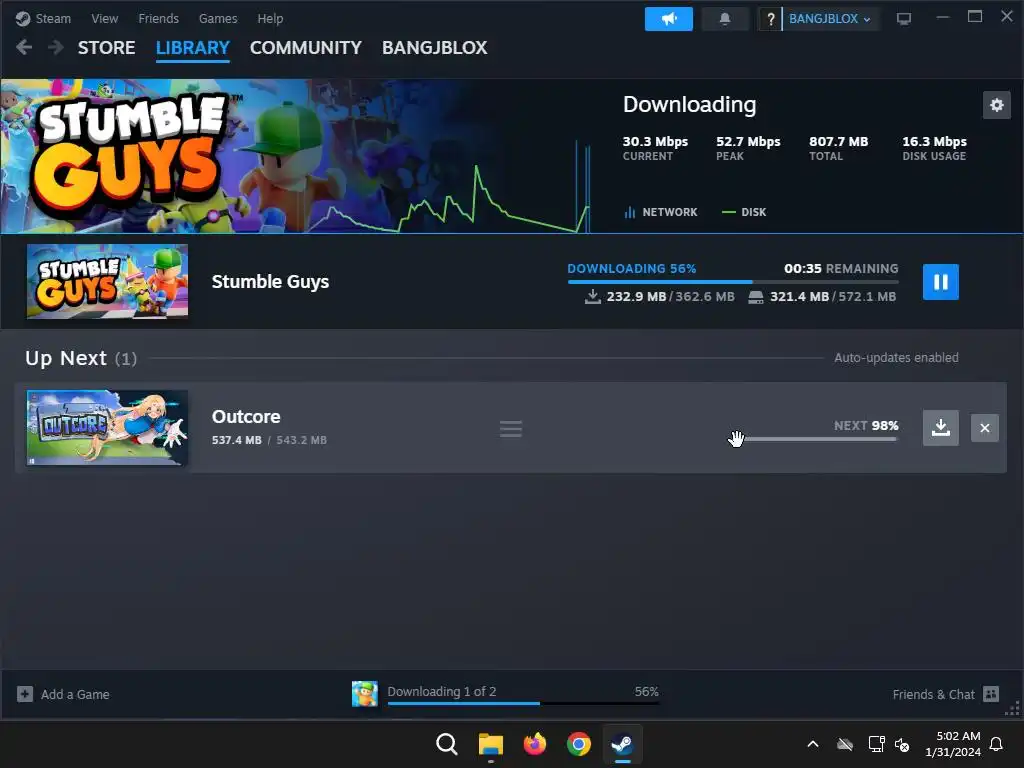Launch Chrome from taskbar

(x=579, y=744)
